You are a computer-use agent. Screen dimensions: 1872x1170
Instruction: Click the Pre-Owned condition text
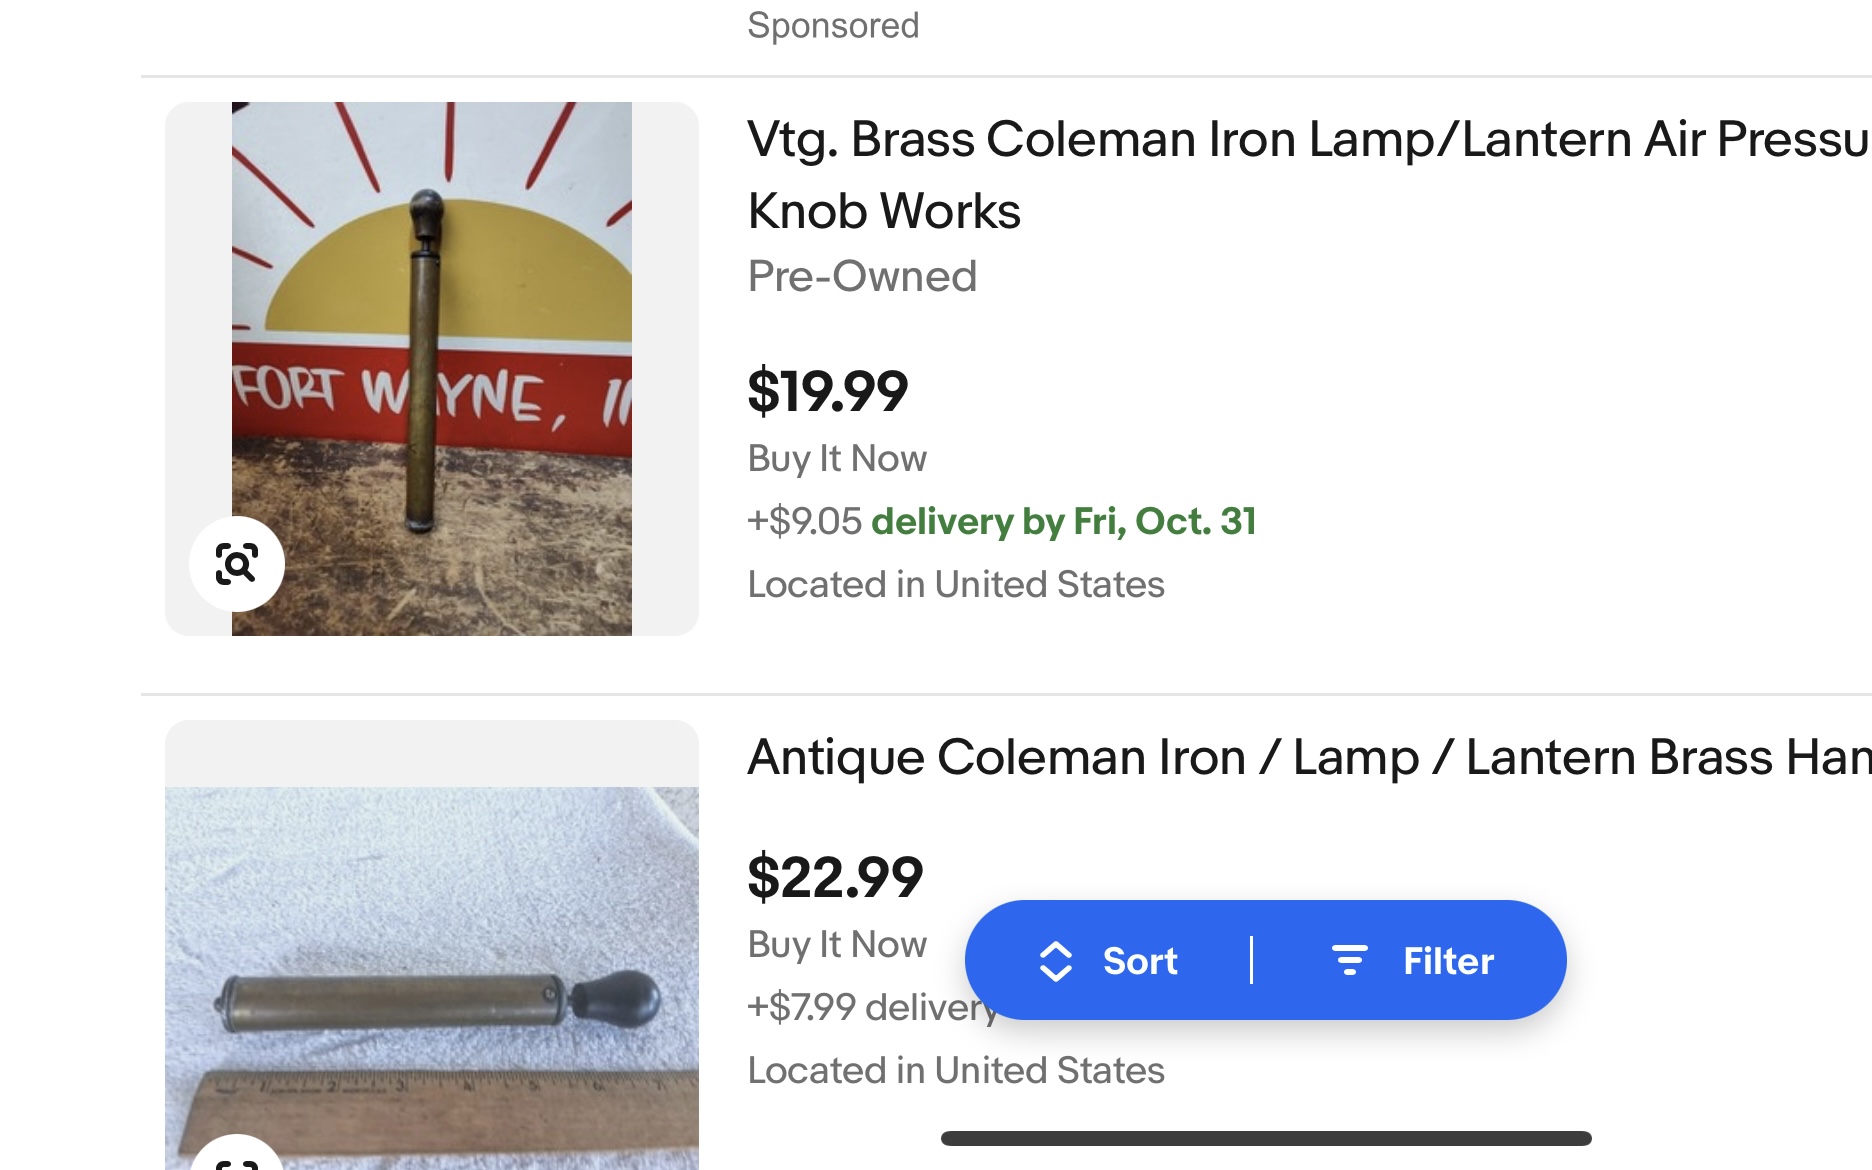coord(862,276)
